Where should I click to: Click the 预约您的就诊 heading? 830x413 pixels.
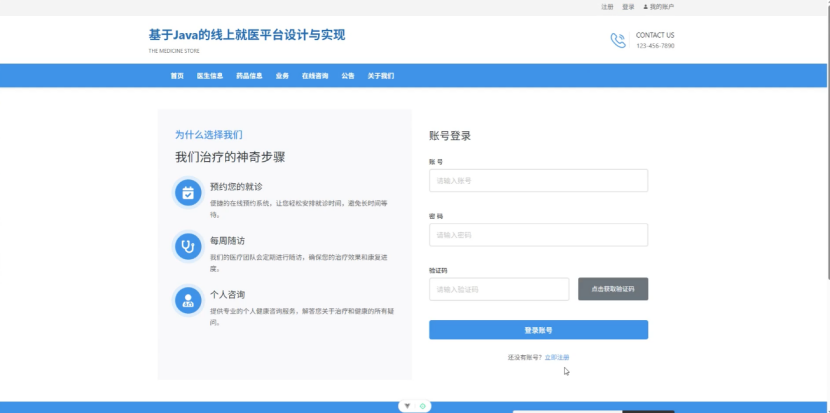pos(236,186)
